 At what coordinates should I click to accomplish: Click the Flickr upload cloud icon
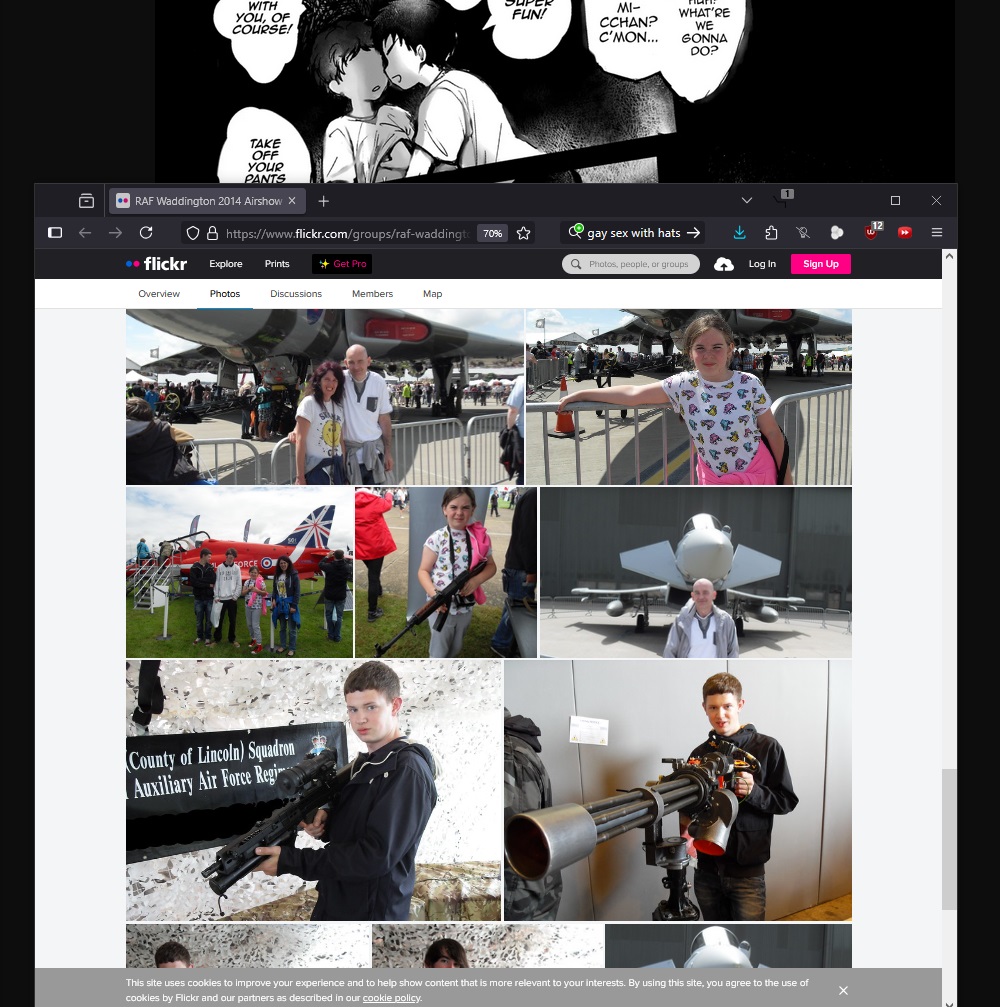(x=724, y=264)
